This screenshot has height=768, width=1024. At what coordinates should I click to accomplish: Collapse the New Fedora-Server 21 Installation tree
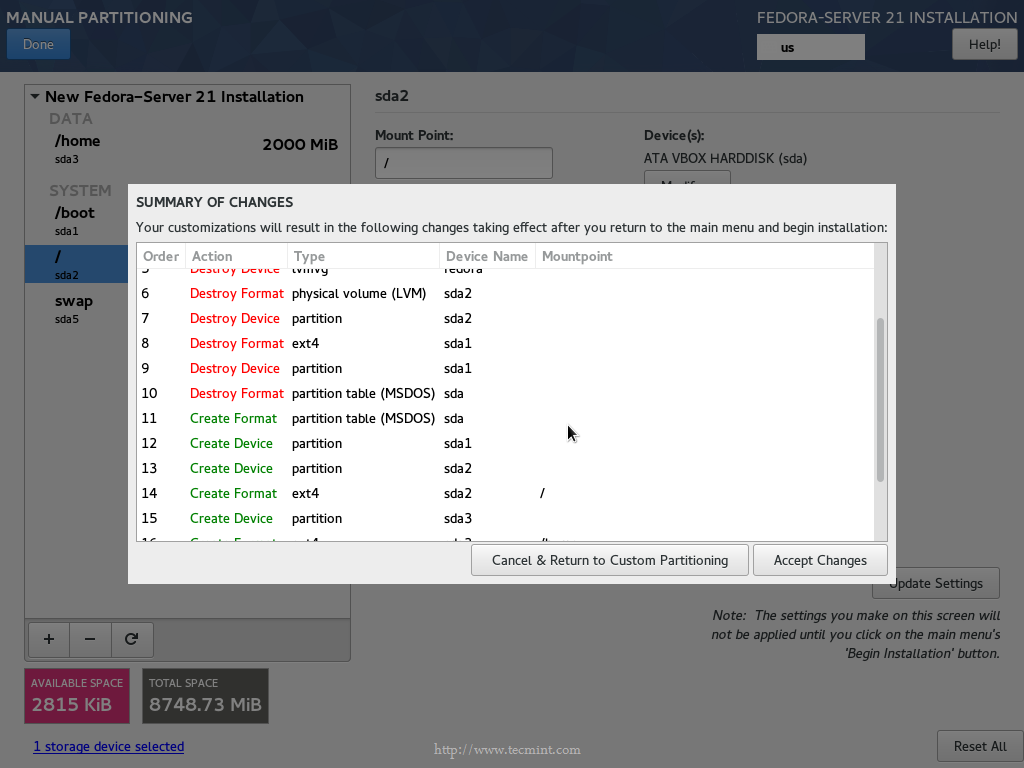click(x=35, y=97)
